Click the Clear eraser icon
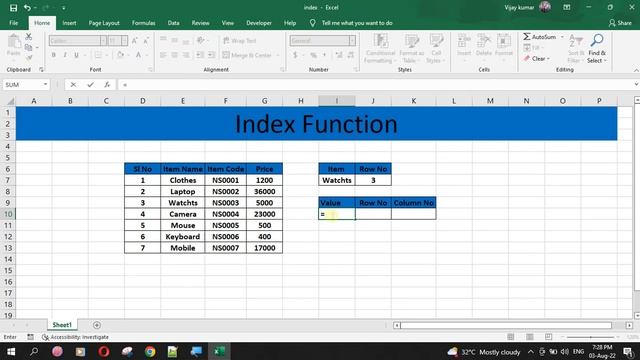Screen dimensions: 640x360 pyautogui.click(x=527, y=59)
